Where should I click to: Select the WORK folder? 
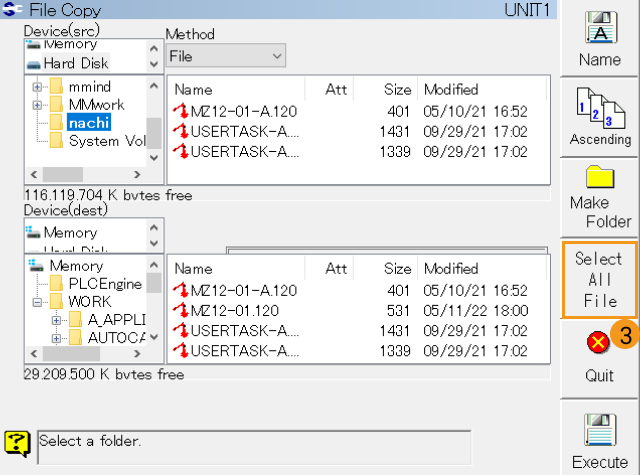90,302
